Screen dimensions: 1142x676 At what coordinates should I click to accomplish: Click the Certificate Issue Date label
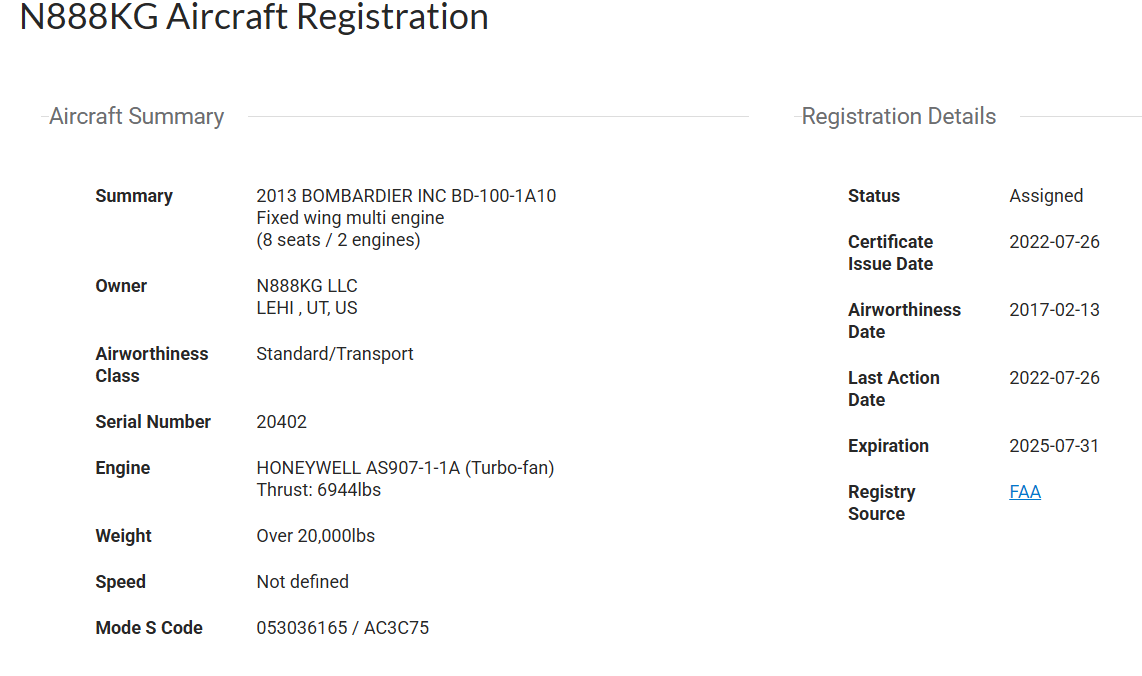(890, 253)
